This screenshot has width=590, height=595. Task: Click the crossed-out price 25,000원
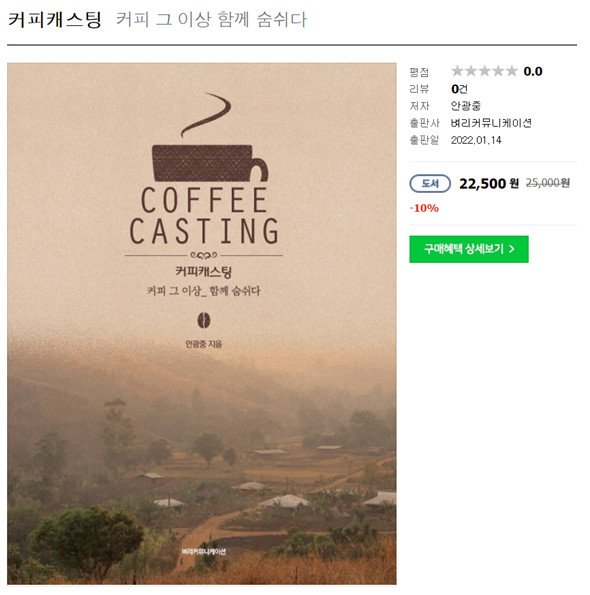(548, 183)
